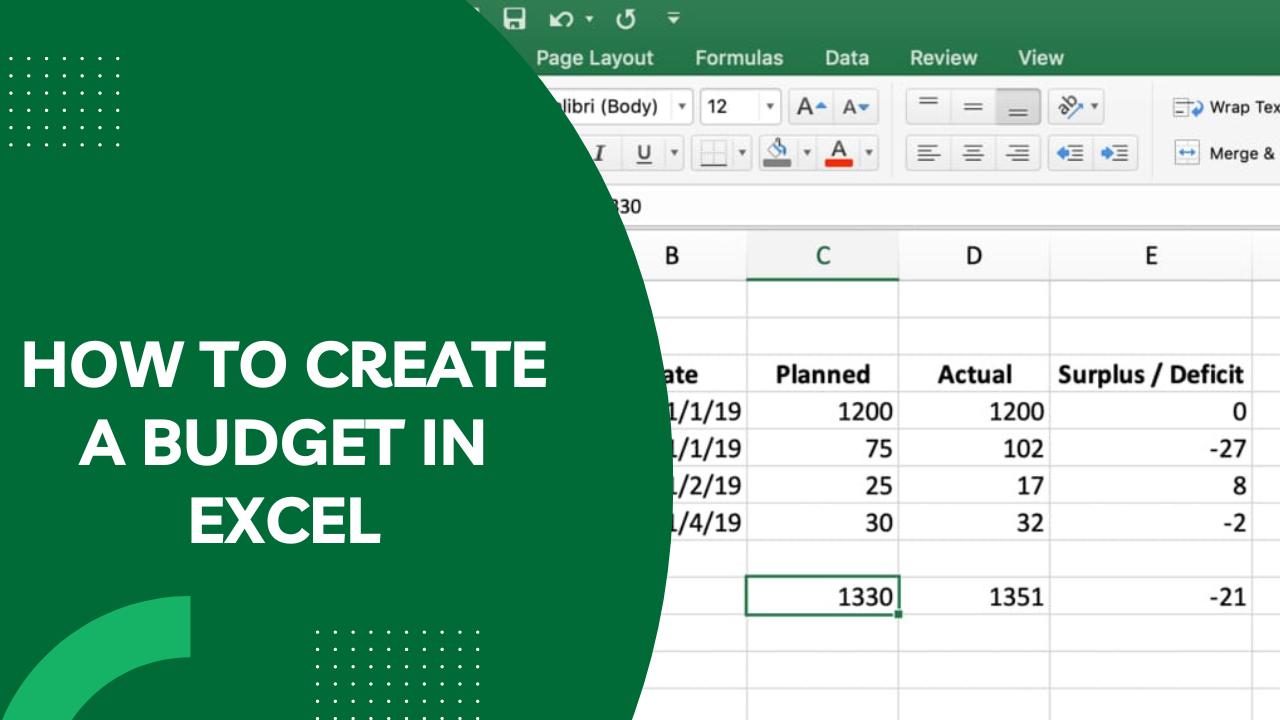The image size is (1280, 720).
Task: Select the column E header
Action: (x=1151, y=256)
